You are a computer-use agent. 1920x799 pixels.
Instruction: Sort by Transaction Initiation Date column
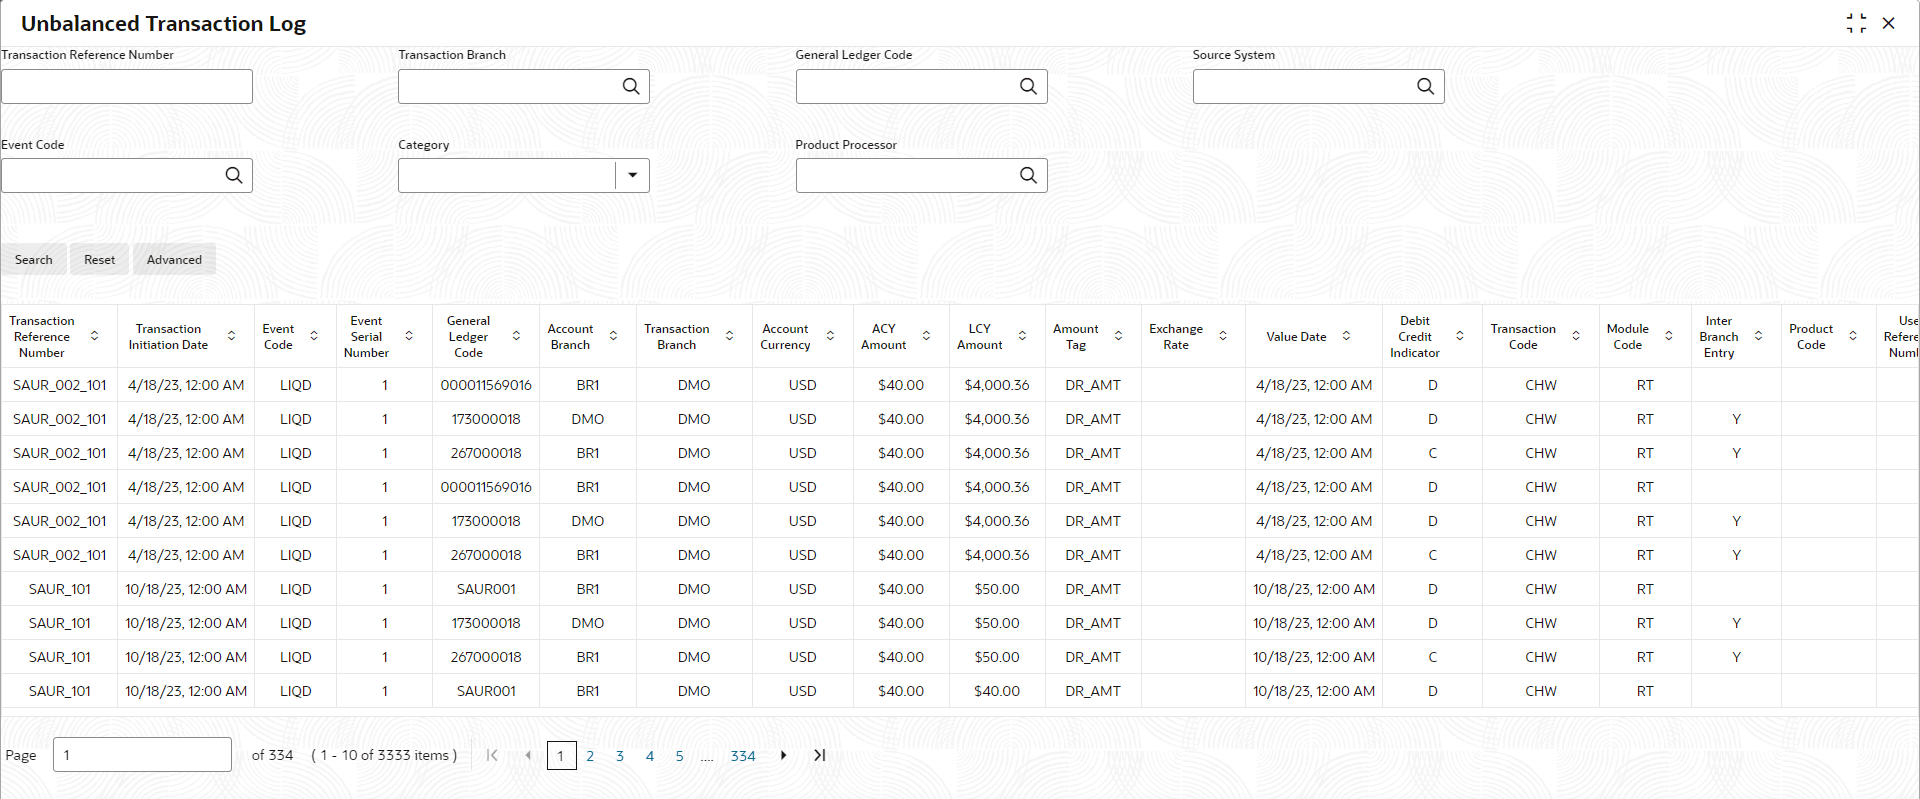pos(232,336)
